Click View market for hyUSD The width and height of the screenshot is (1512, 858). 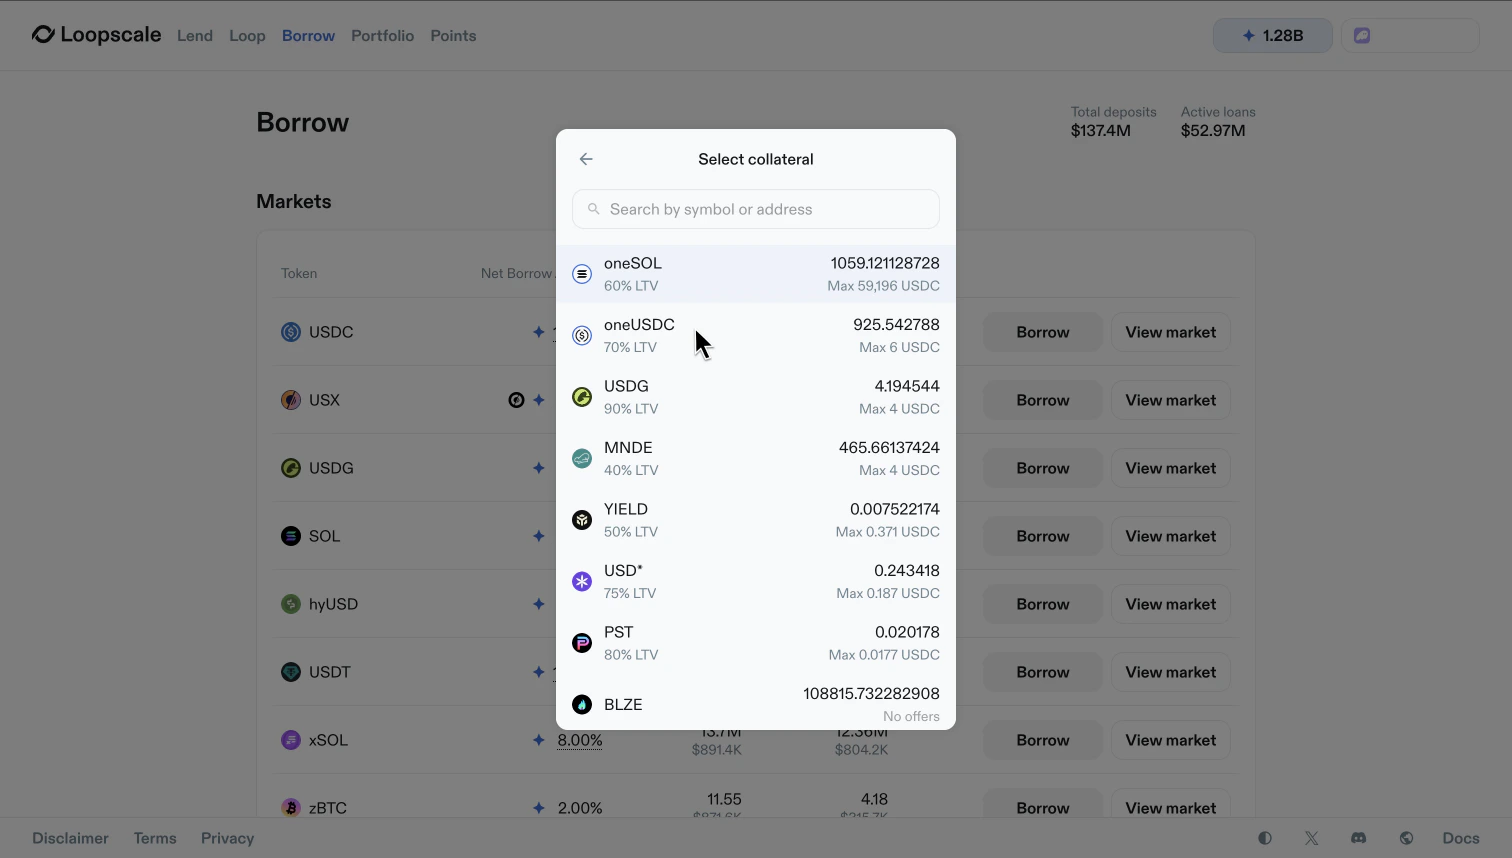point(1171,604)
